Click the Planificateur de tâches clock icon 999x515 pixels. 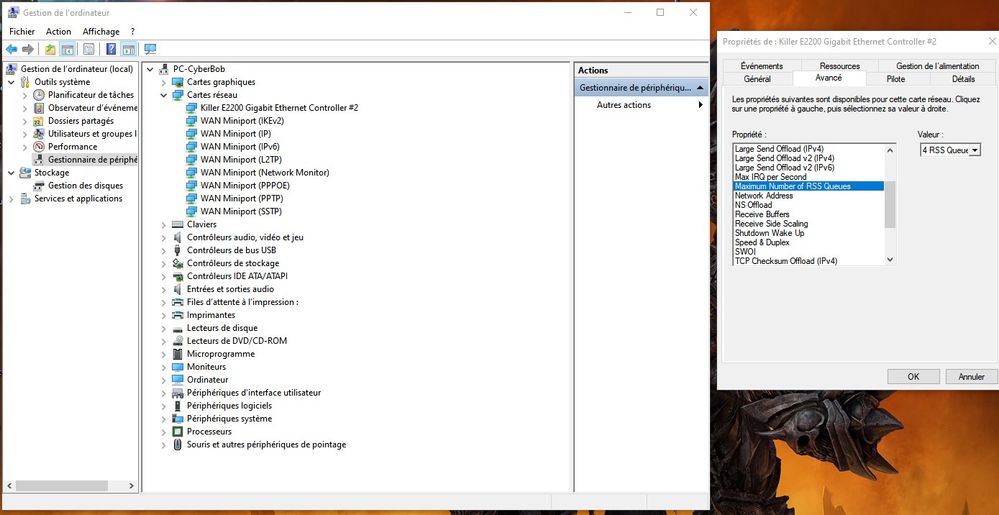pyautogui.click(x=39, y=95)
